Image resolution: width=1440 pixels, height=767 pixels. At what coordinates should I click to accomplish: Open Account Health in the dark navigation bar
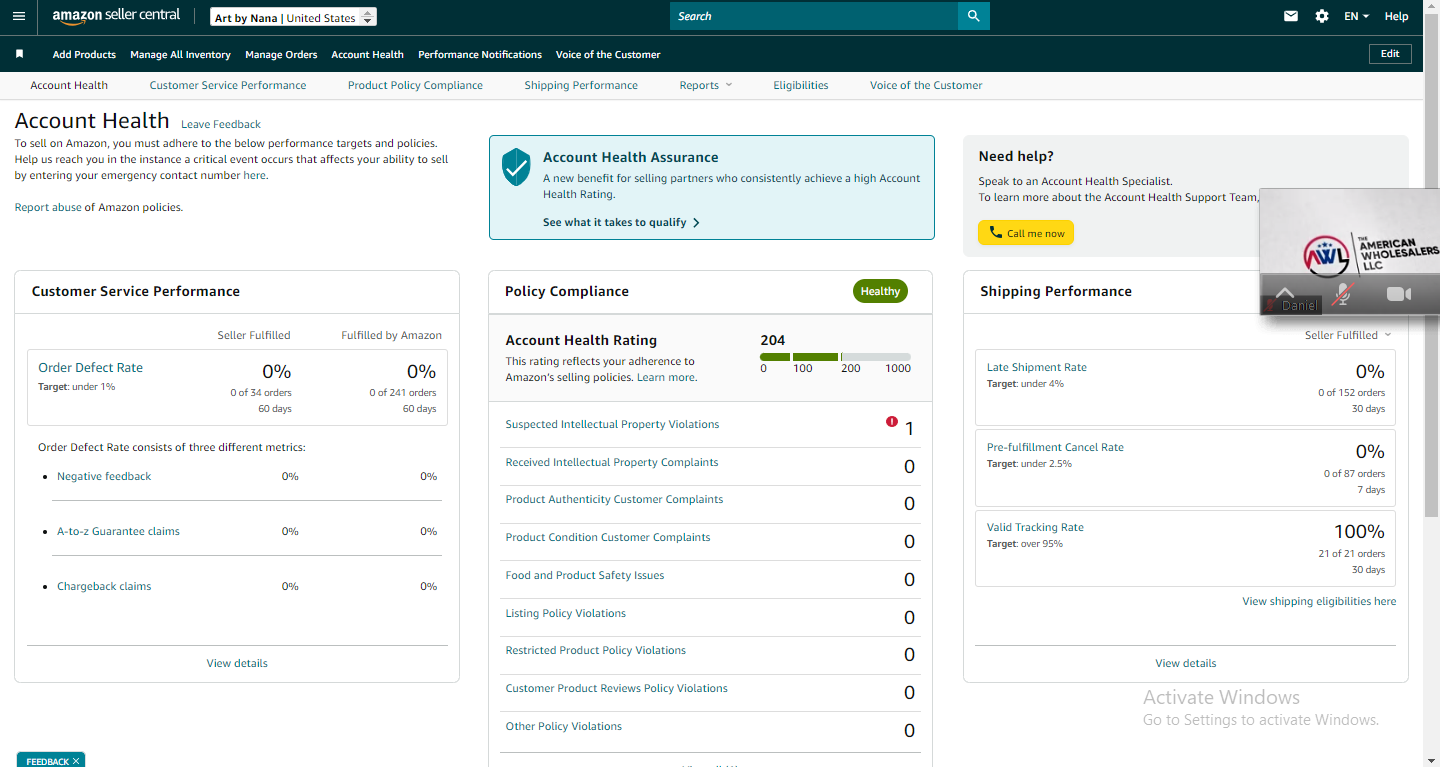pos(368,54)
